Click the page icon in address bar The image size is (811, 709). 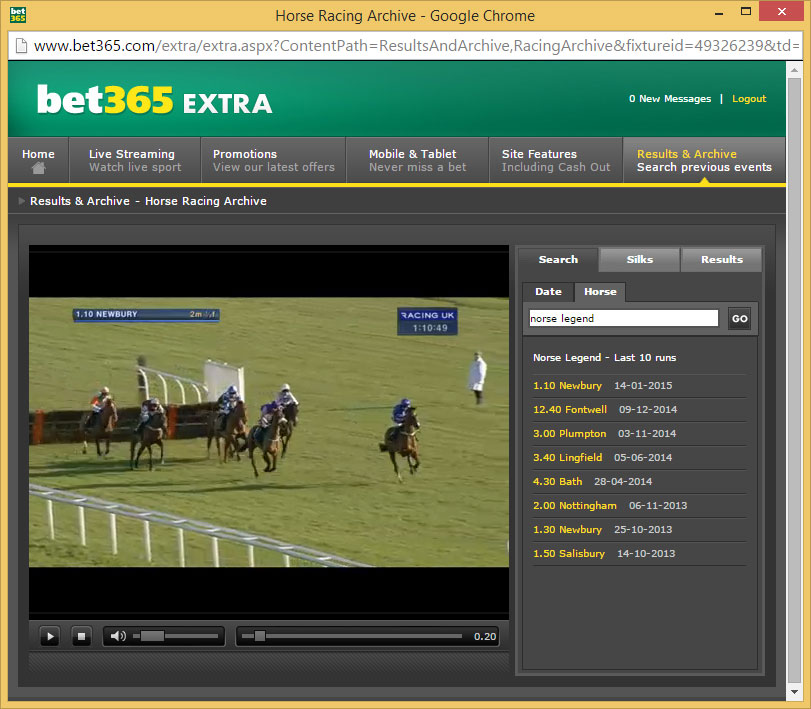[x=22, y=46]
